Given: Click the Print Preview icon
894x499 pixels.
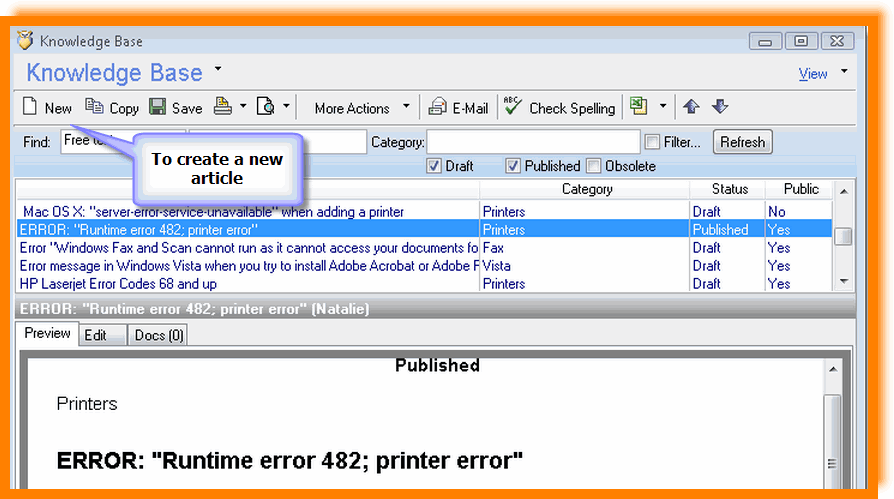Looking at the screenshot, I should coord(266,107).
